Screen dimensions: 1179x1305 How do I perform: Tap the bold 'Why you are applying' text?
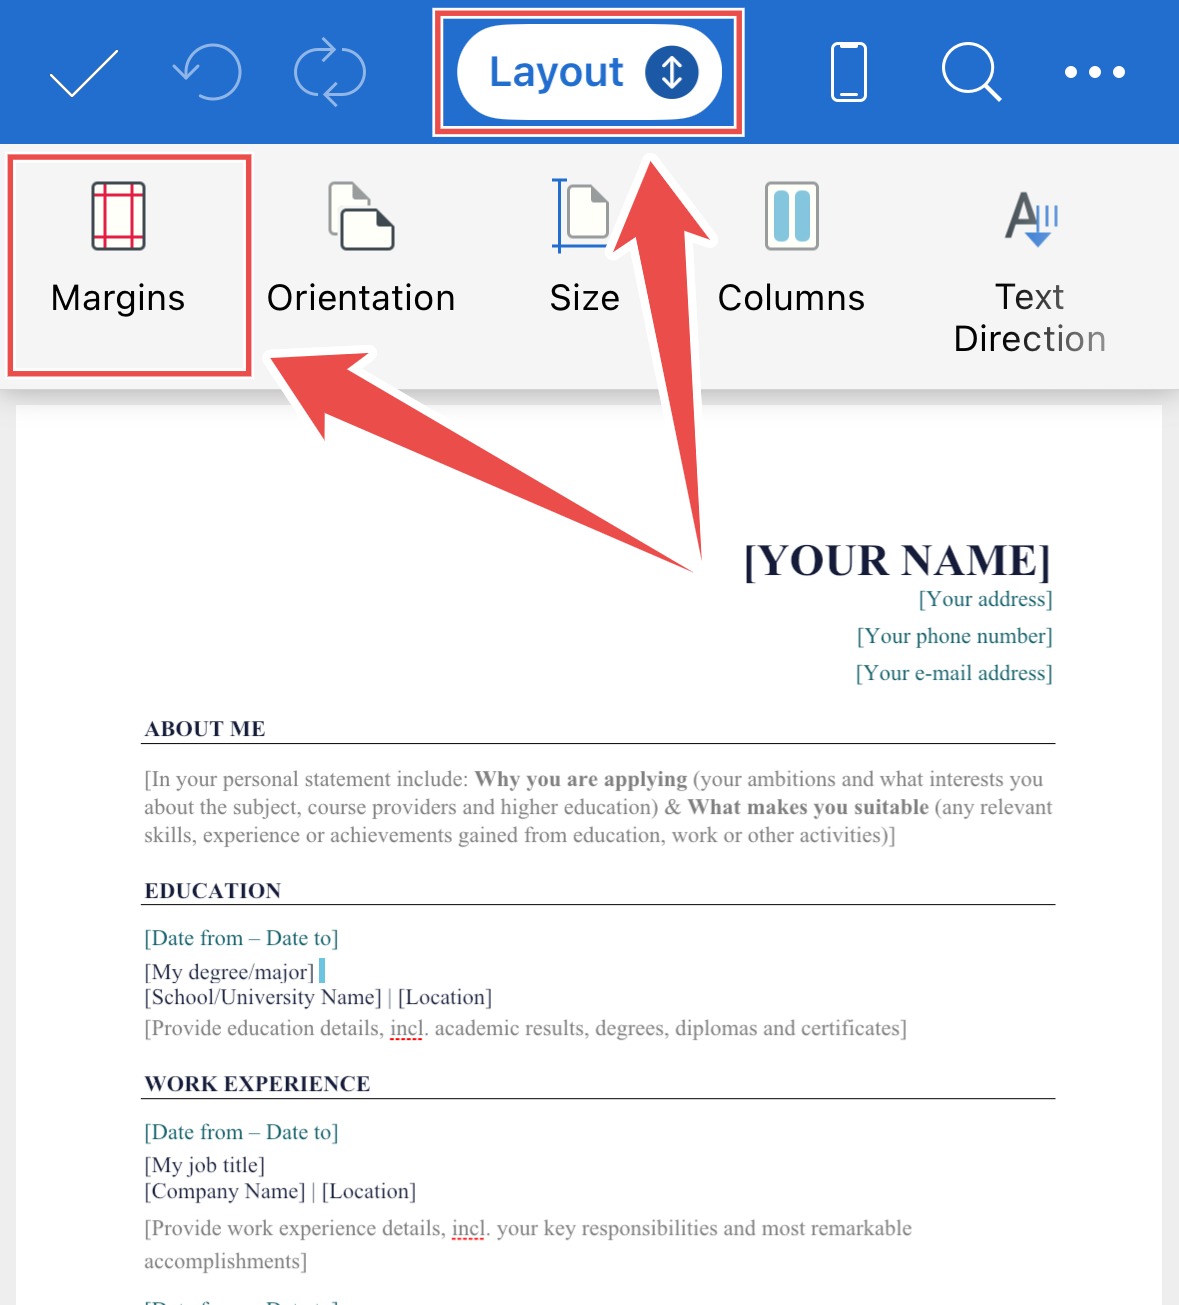pos(581,779)
